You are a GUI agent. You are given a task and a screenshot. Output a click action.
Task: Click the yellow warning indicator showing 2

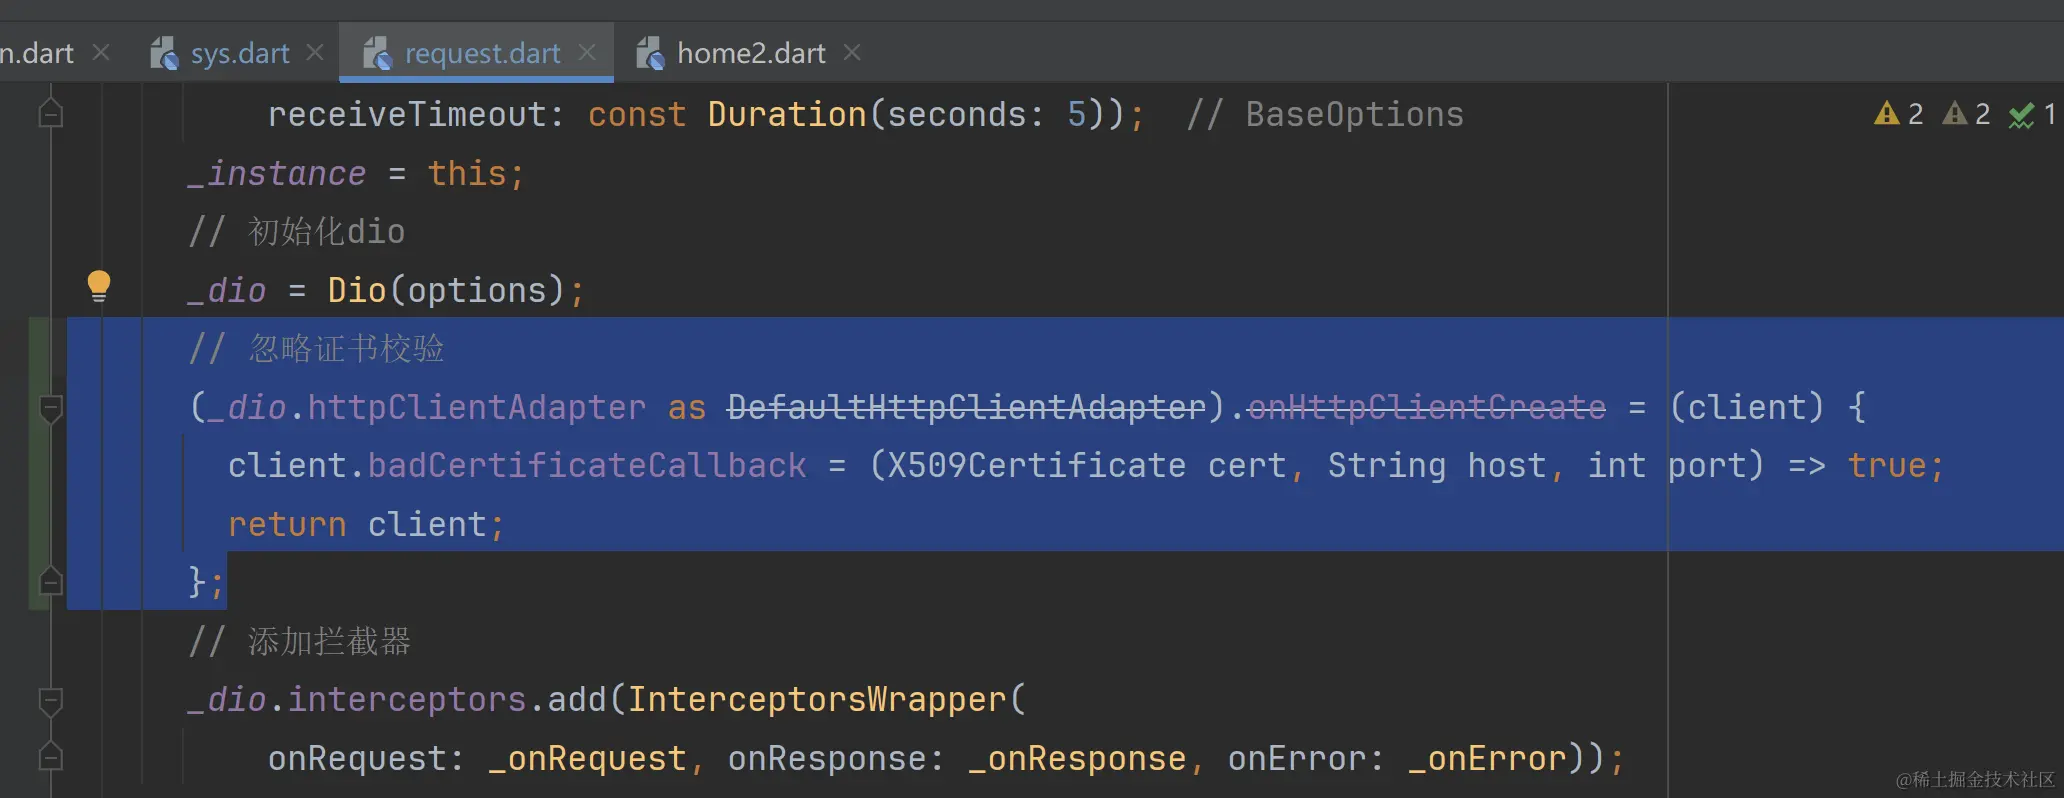[1898, 114]
